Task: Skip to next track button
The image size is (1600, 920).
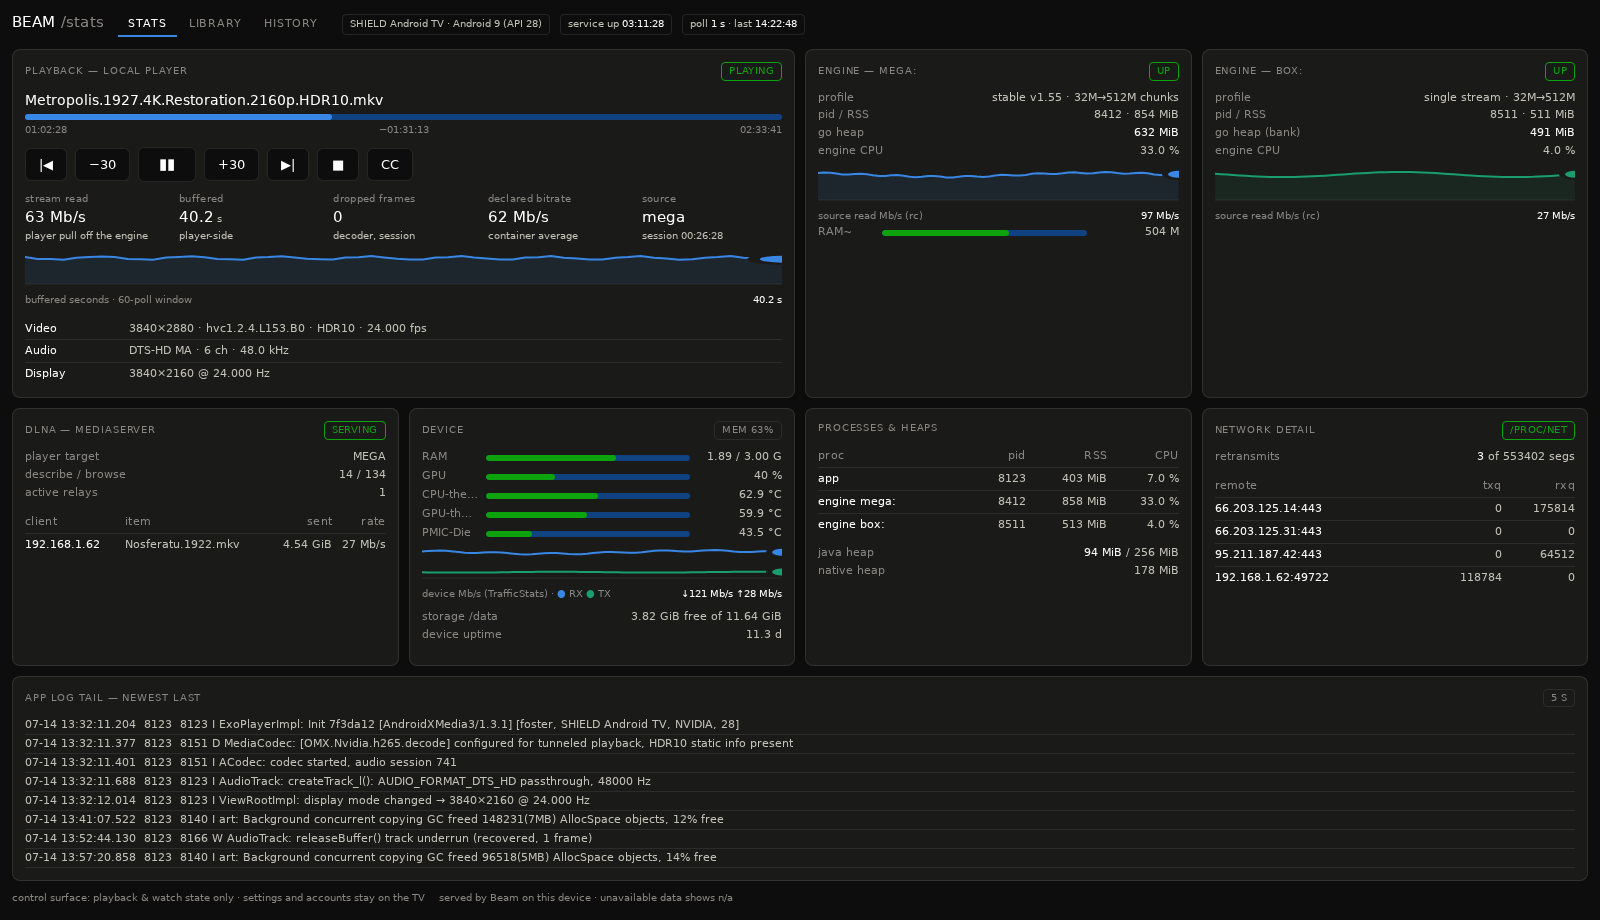Action: point(288,165)
